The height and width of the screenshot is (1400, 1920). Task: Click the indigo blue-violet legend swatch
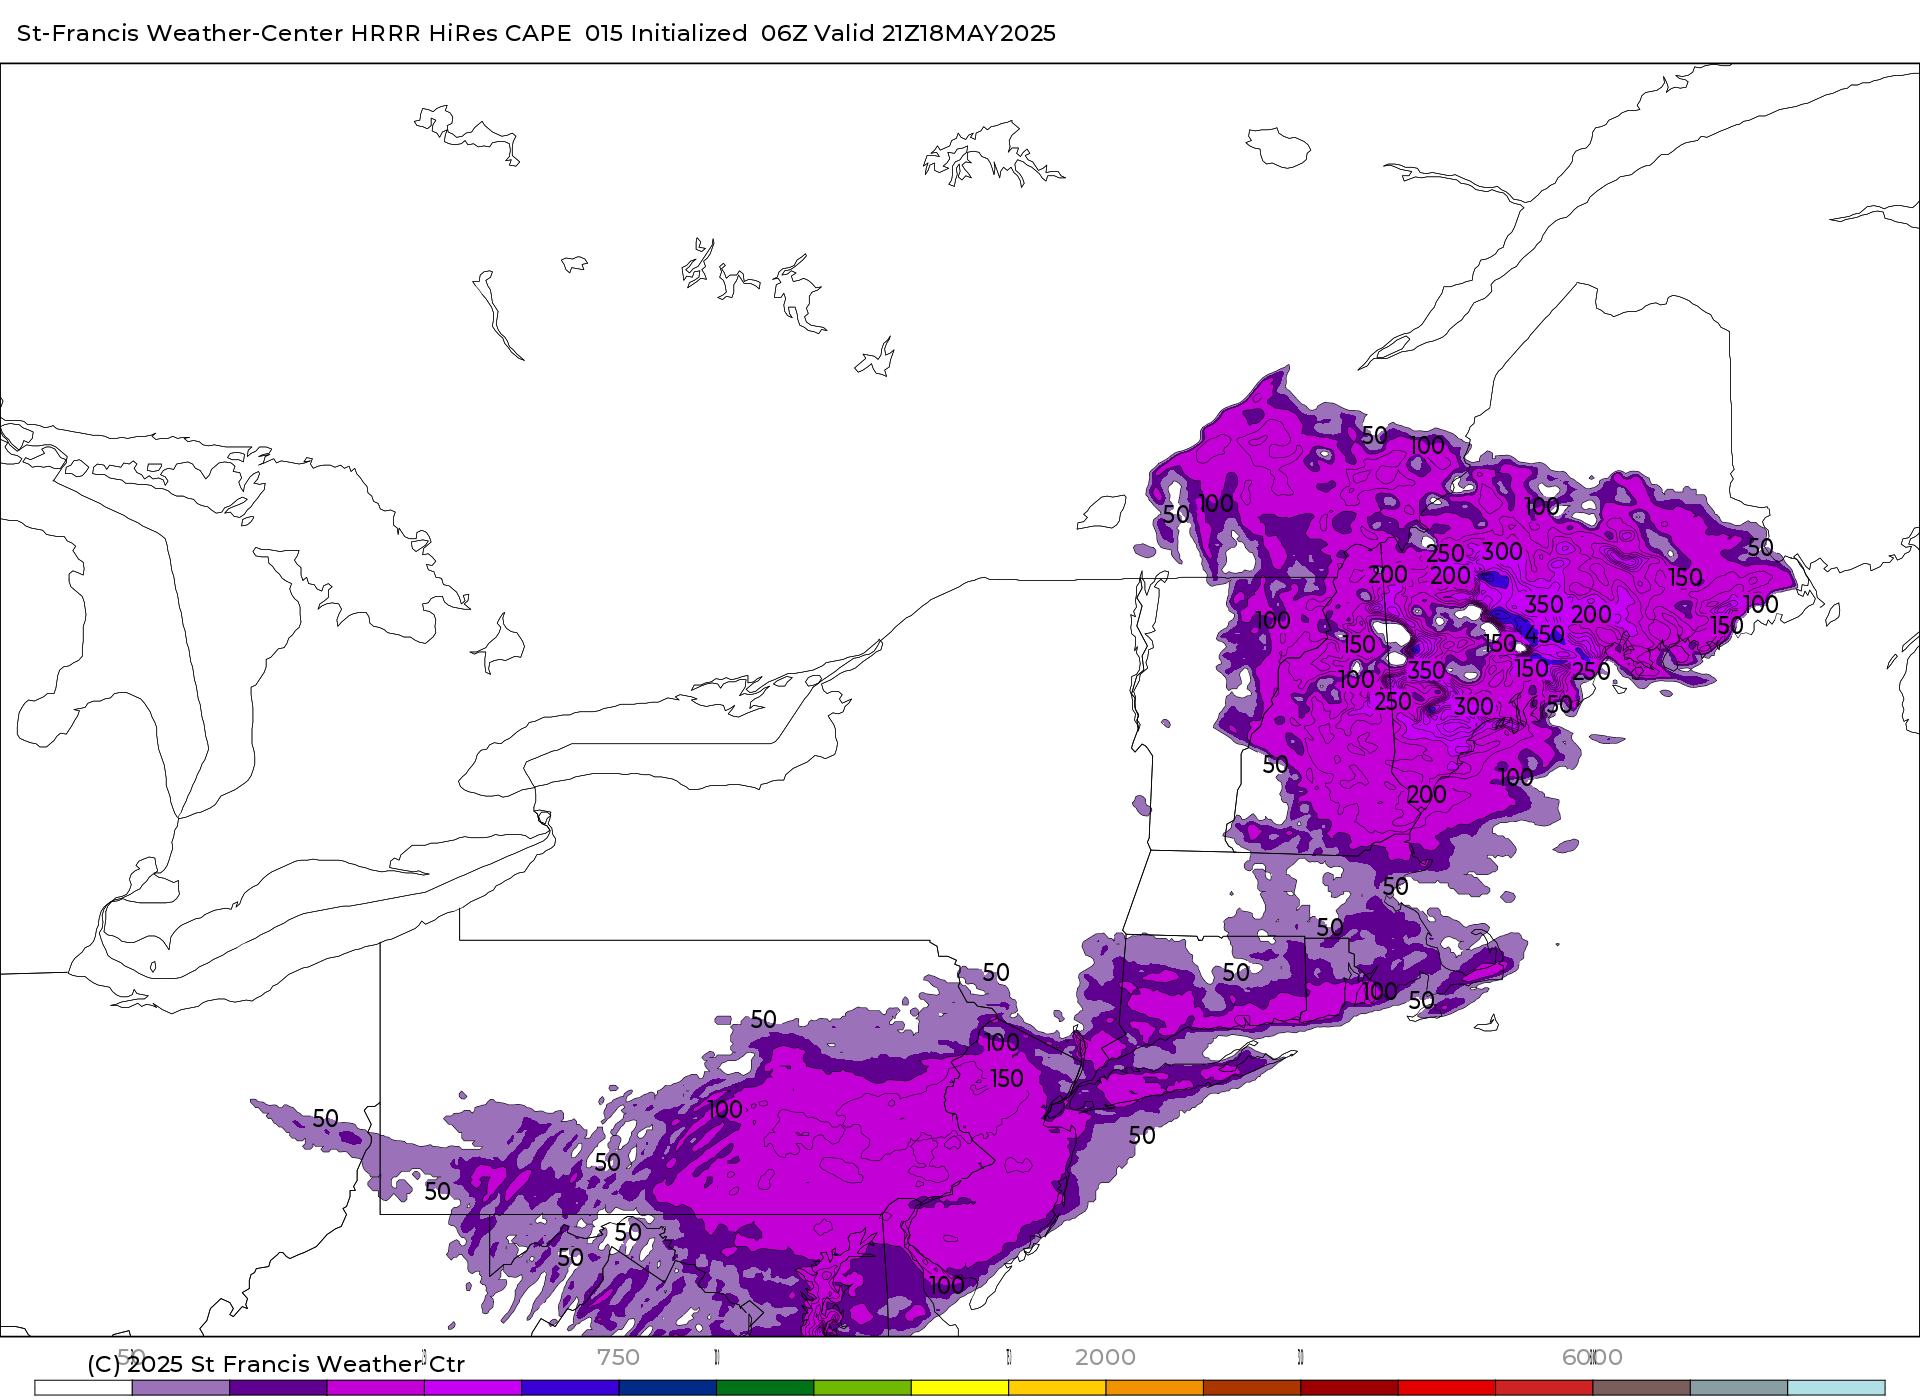570,1388
